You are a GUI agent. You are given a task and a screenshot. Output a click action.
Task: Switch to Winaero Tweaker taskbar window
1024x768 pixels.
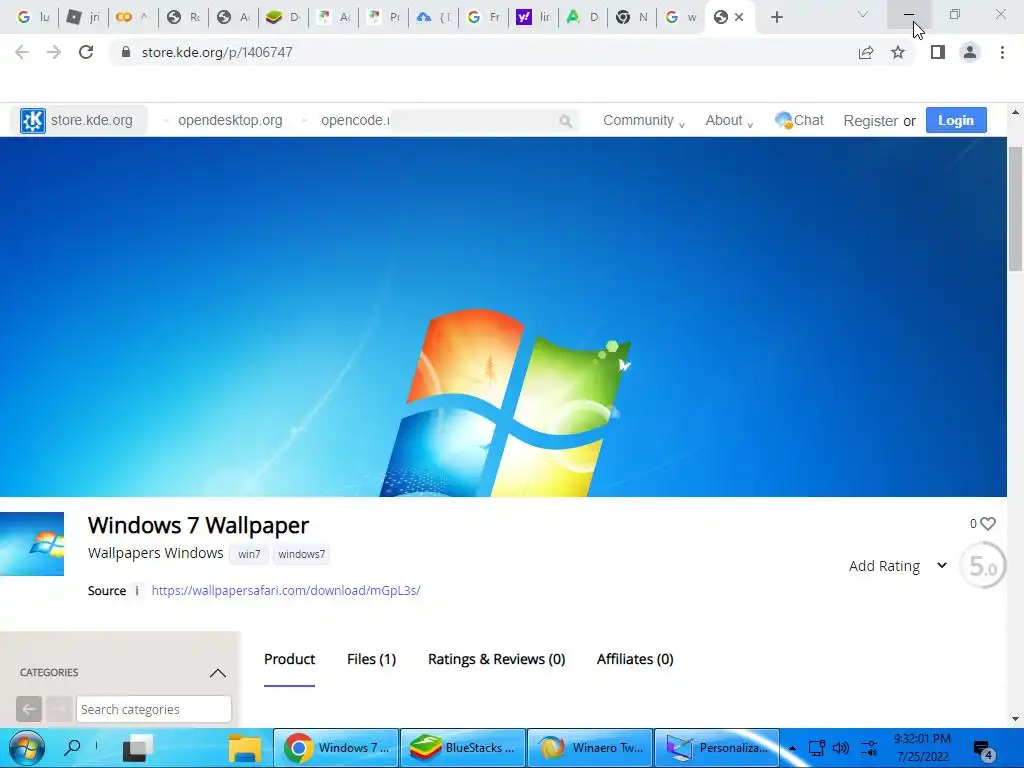point(590,748)
